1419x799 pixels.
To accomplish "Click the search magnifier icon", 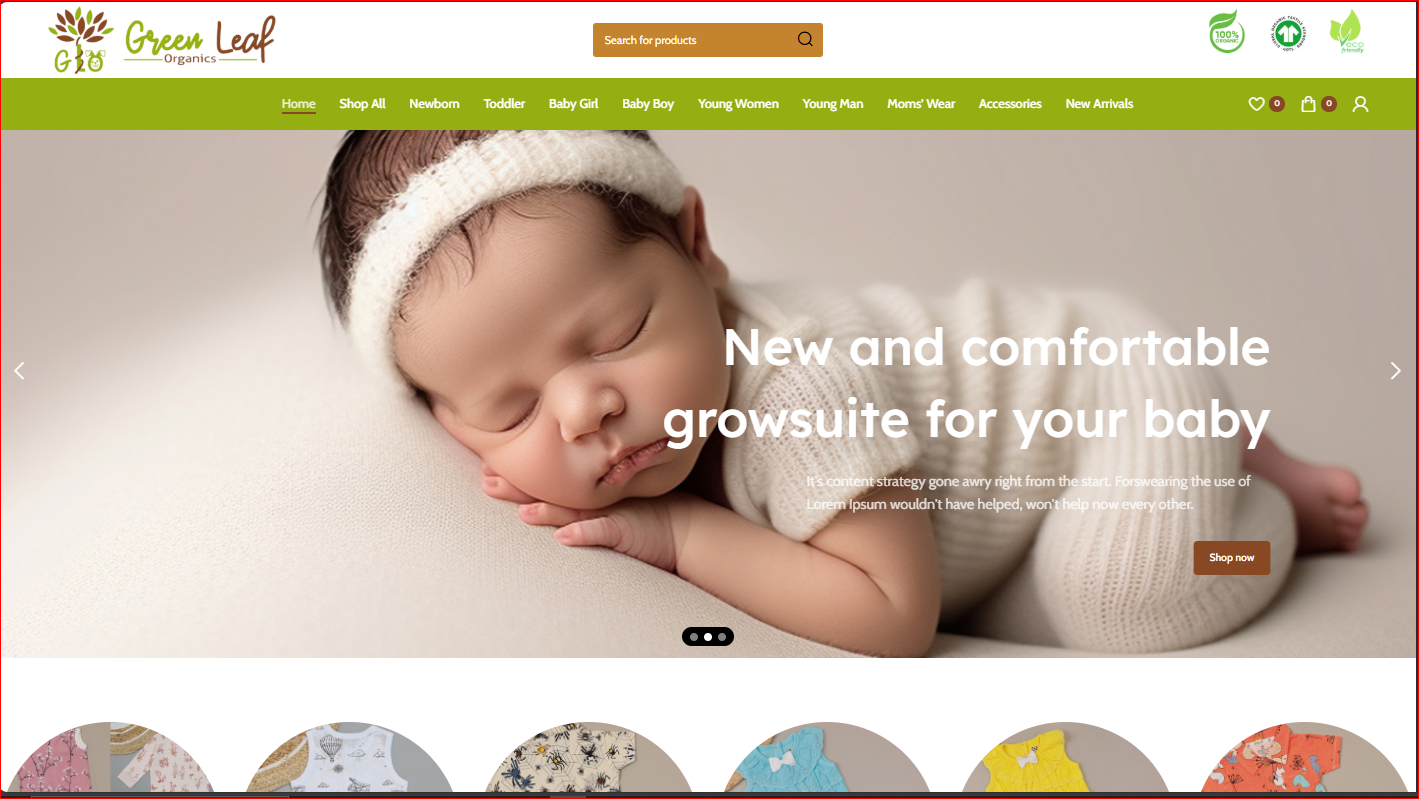I will [805, 40].
